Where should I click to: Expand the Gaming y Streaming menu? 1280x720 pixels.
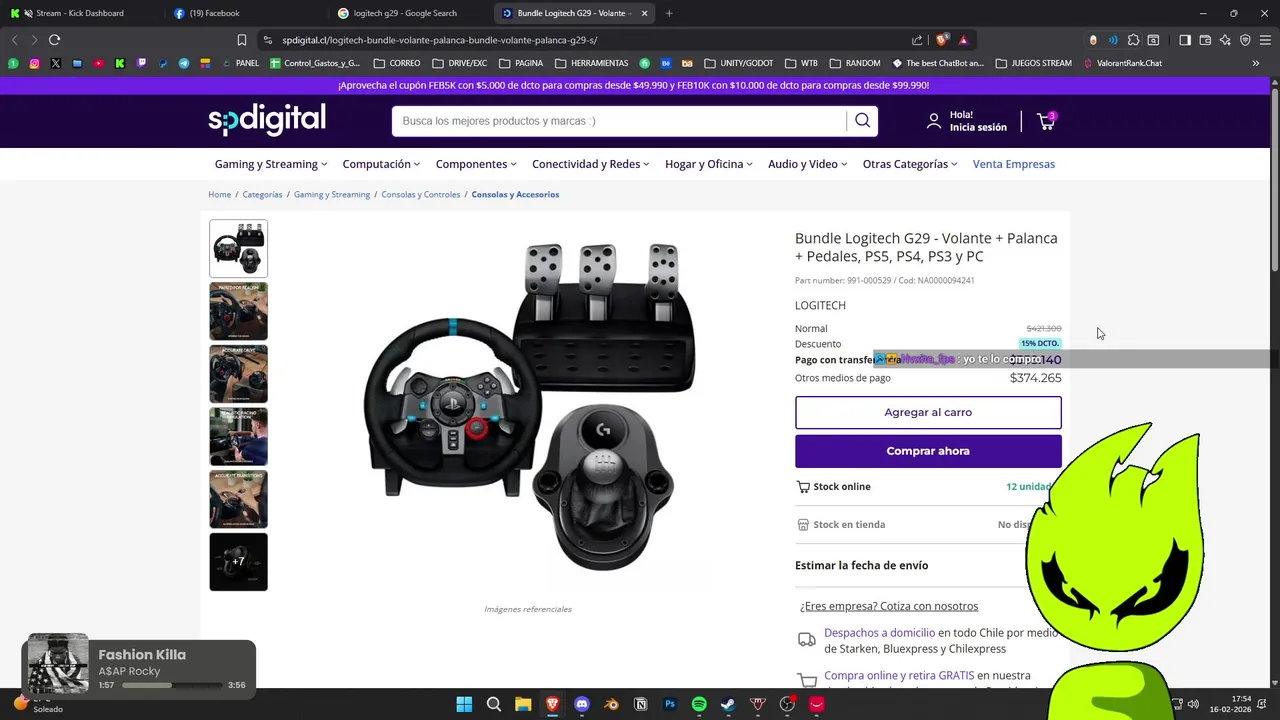tap(271, 164)
